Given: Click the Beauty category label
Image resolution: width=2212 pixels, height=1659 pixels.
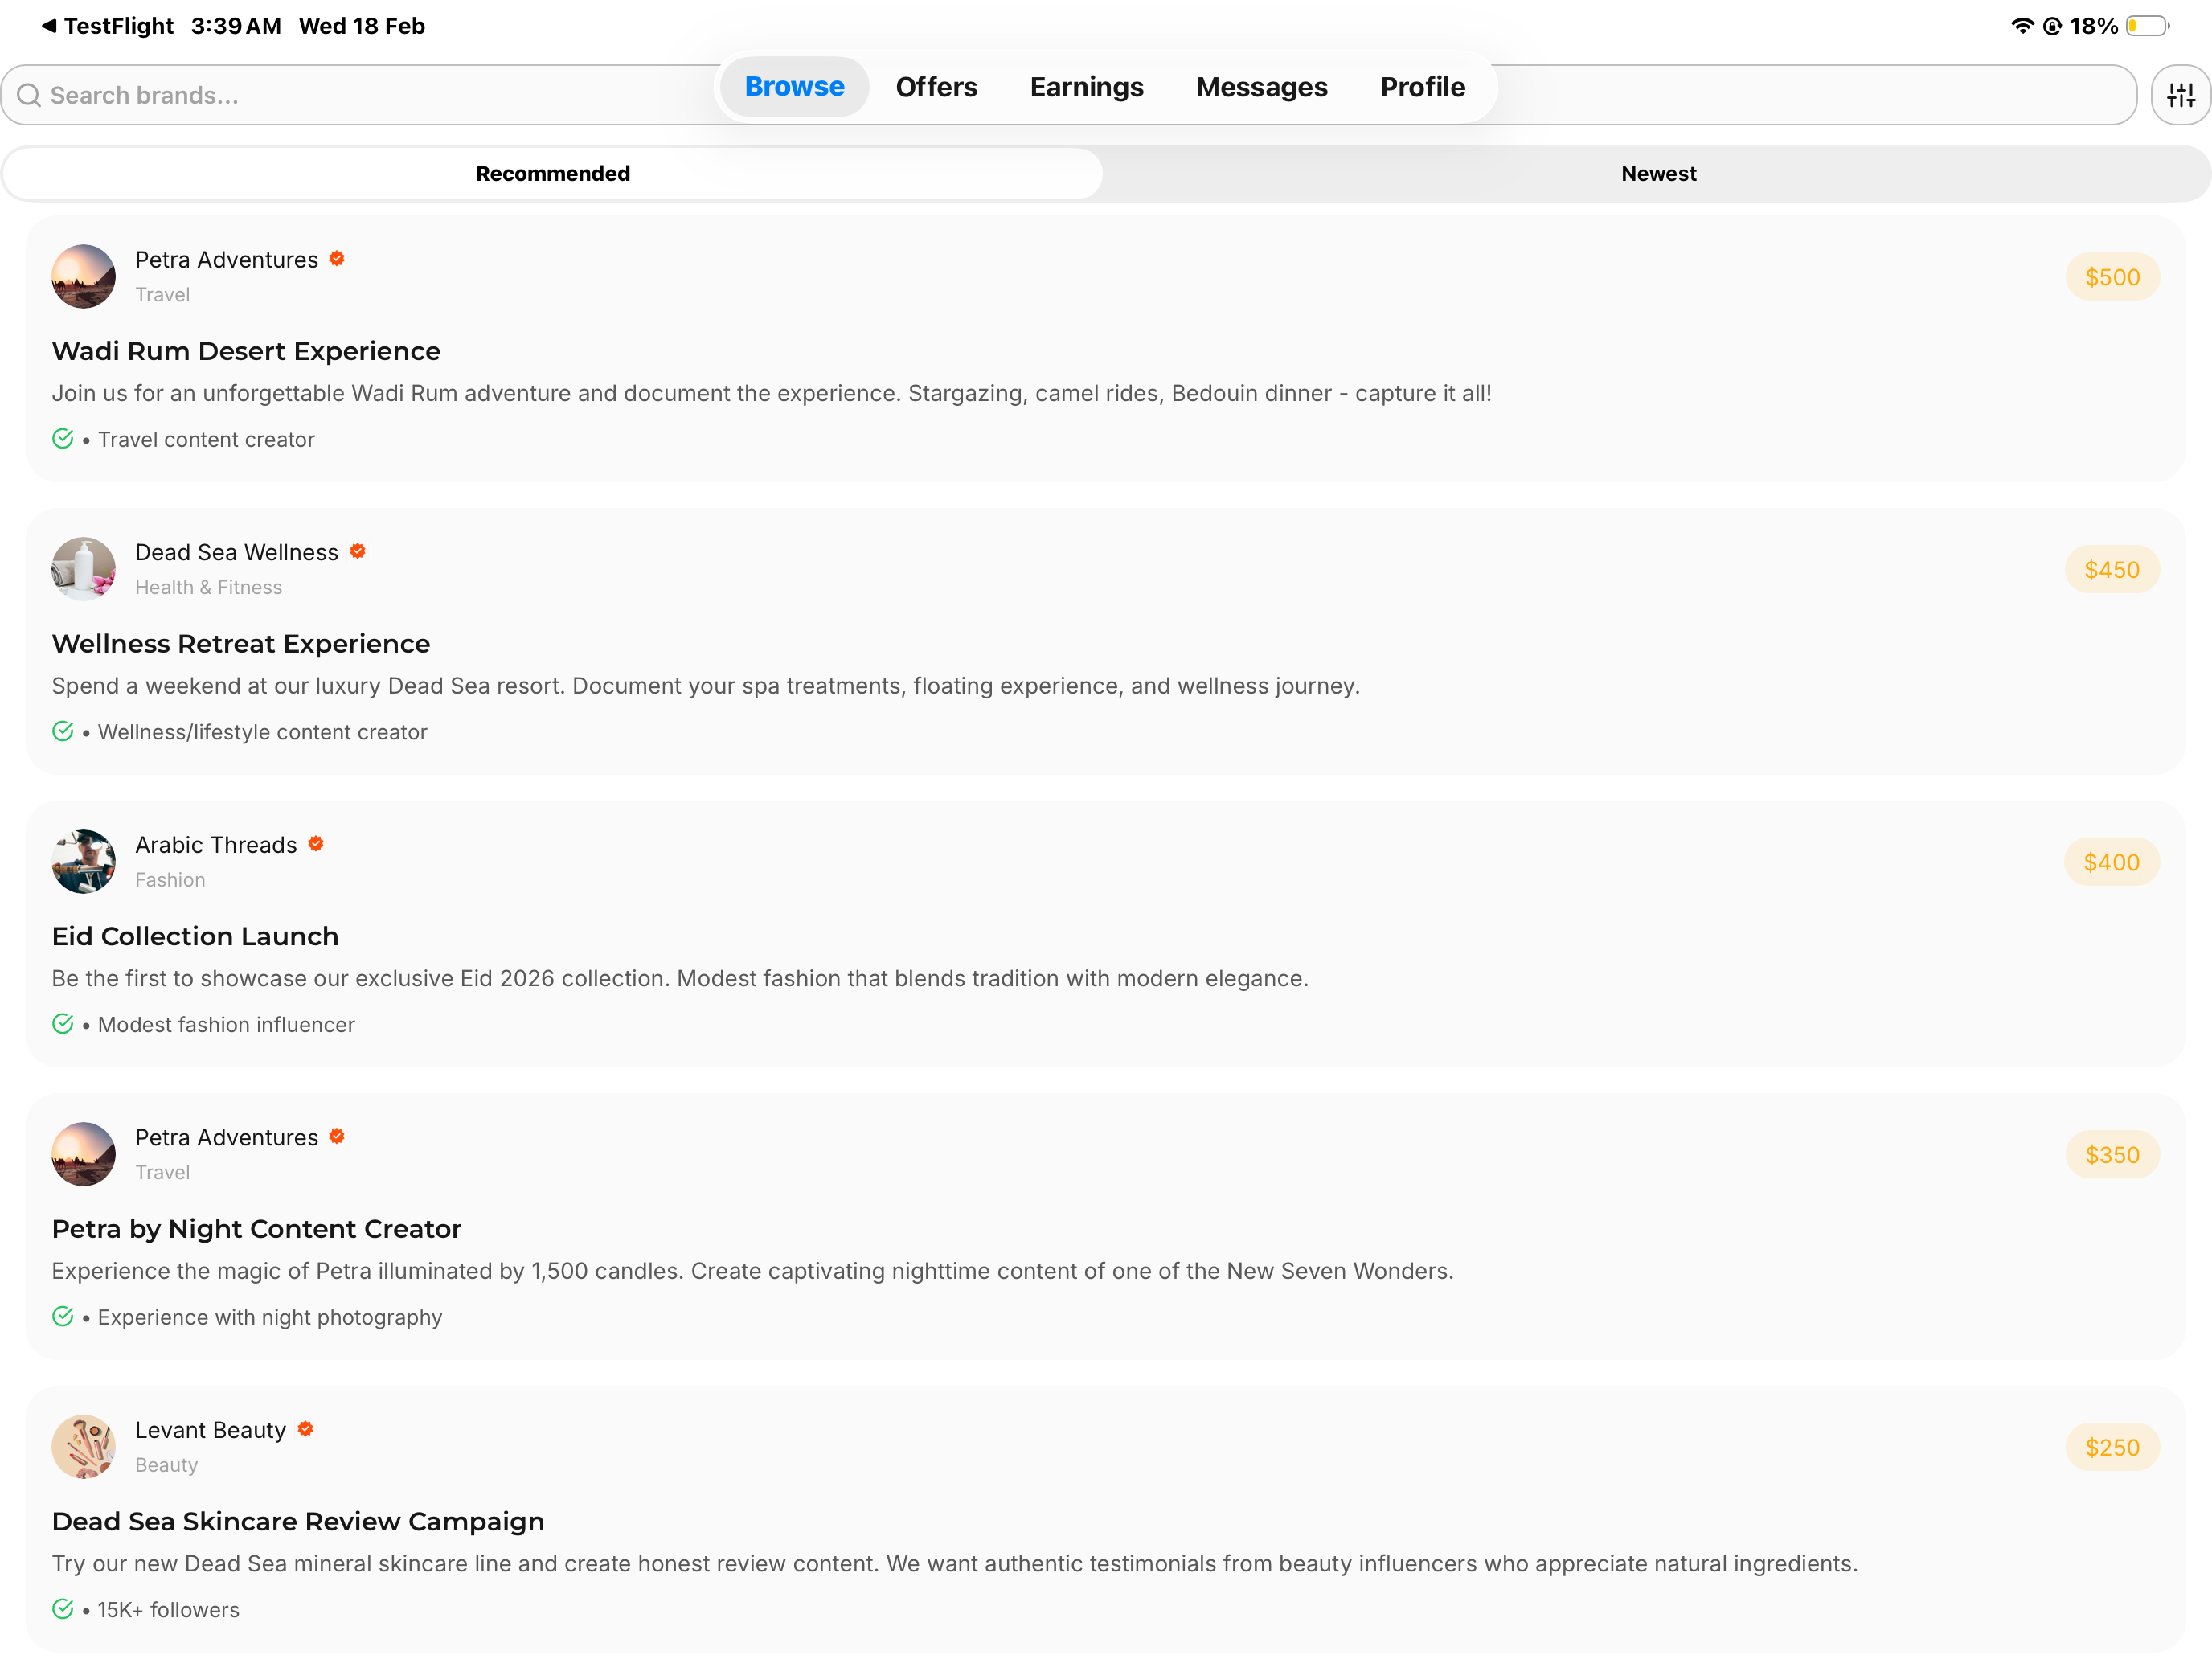Looking at the screenshot, I should [167, 1465].
